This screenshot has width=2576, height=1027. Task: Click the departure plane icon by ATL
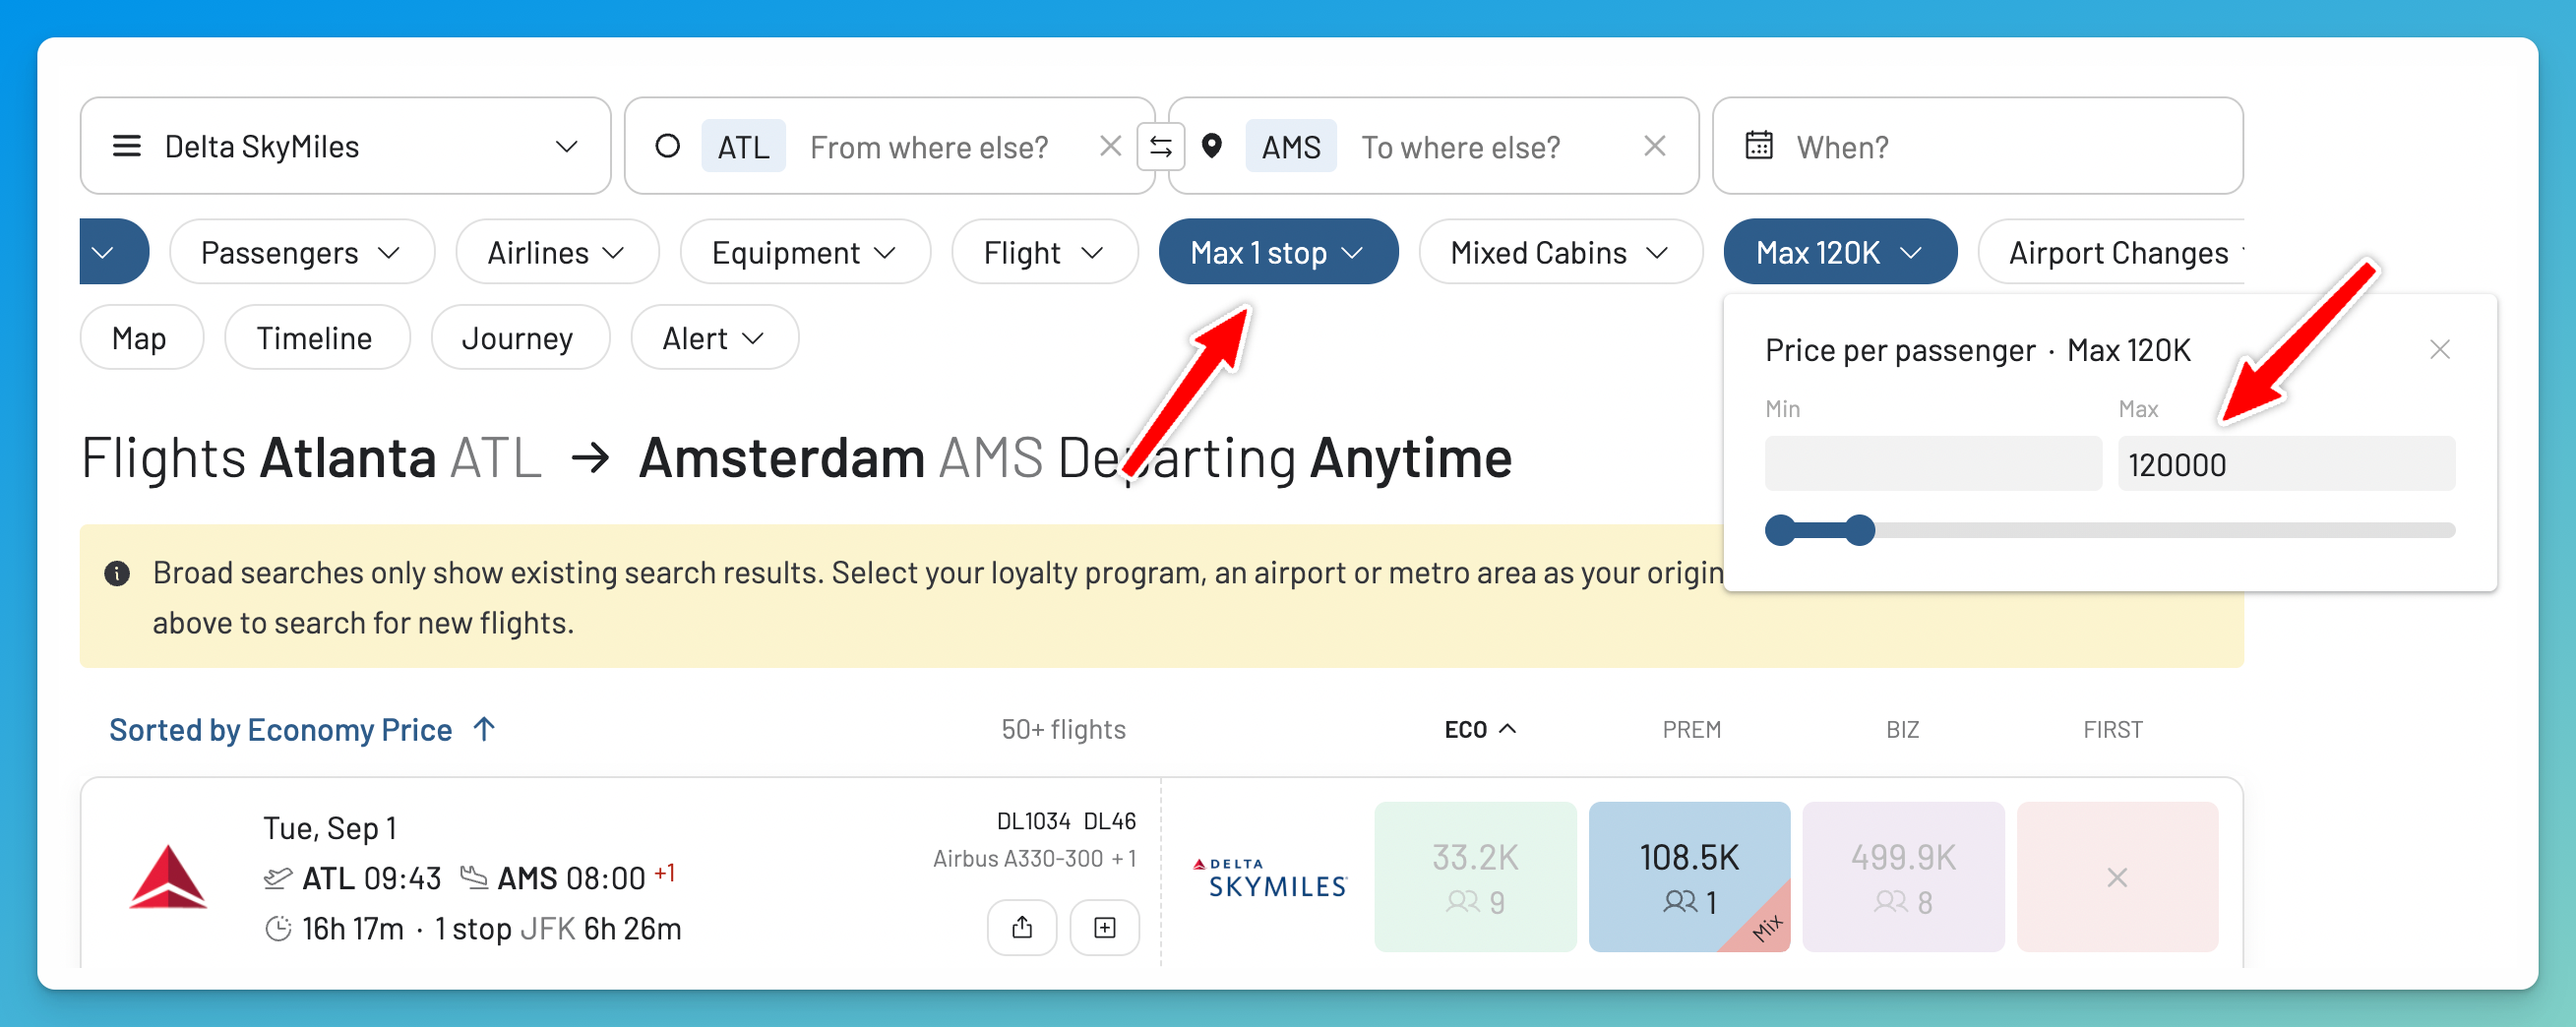pyautogui.click(x=278, y=878)
